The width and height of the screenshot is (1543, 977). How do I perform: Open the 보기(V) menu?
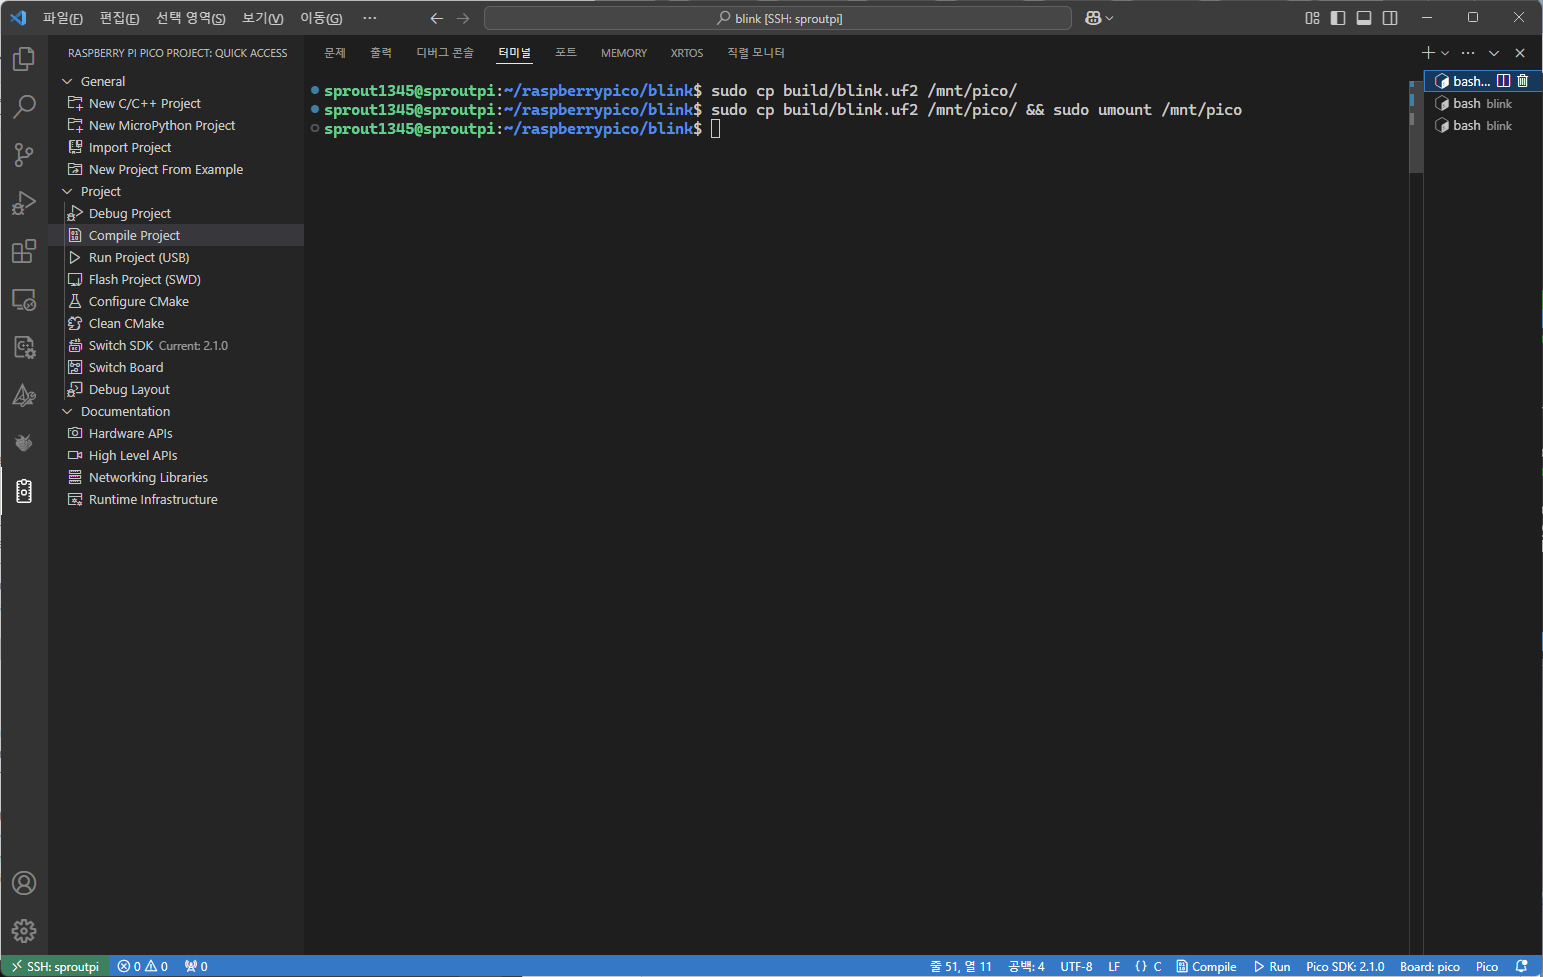coord(263,18)
